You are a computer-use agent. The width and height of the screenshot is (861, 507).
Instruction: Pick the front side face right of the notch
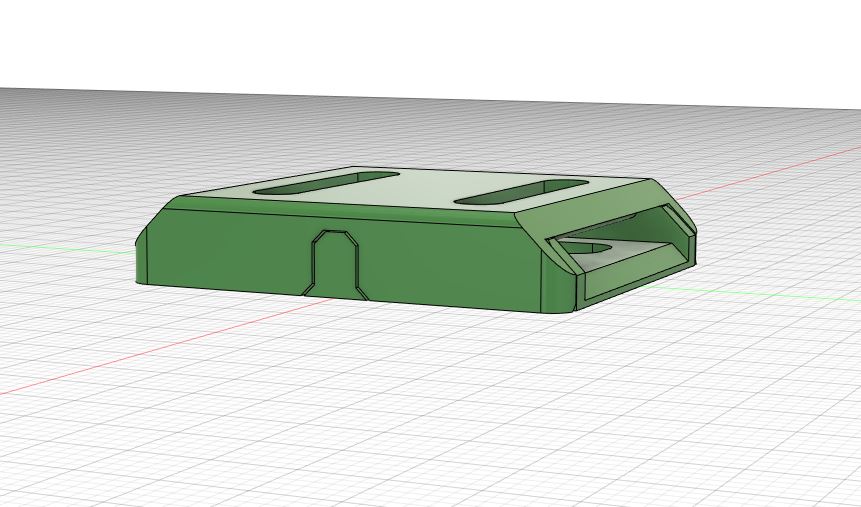(x=450, y=266)
